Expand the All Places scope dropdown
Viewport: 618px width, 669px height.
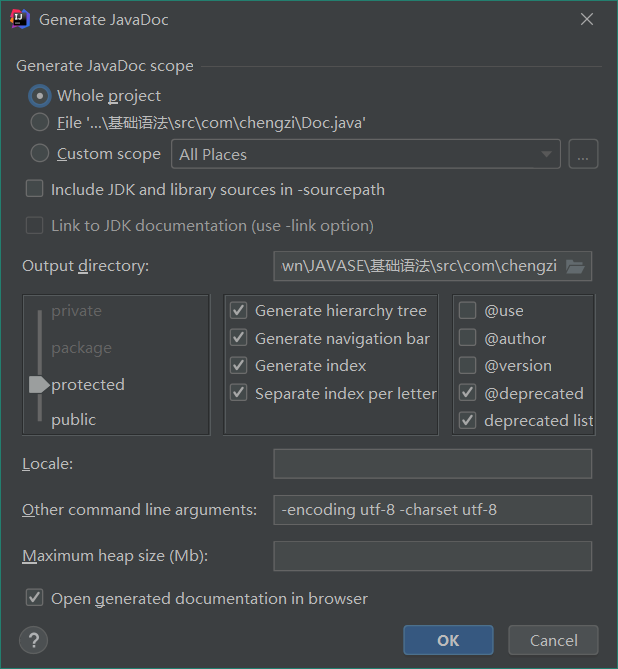(366, 154)
